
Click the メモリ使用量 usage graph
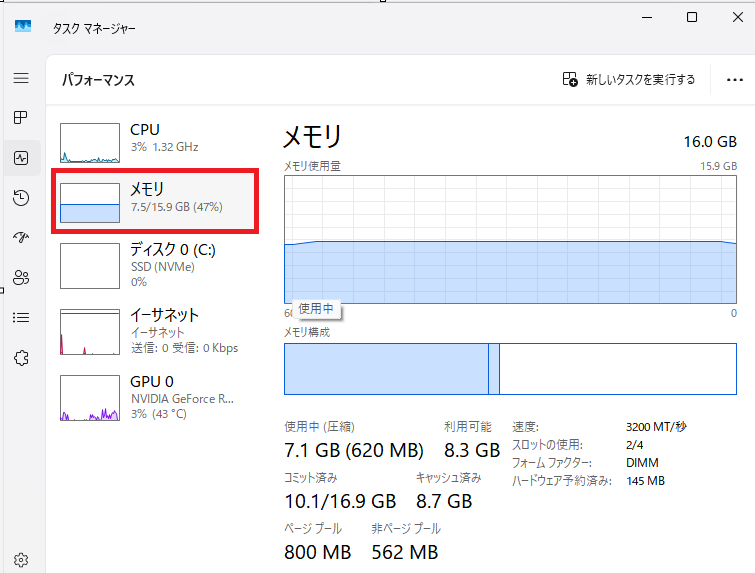pos(510,239)
